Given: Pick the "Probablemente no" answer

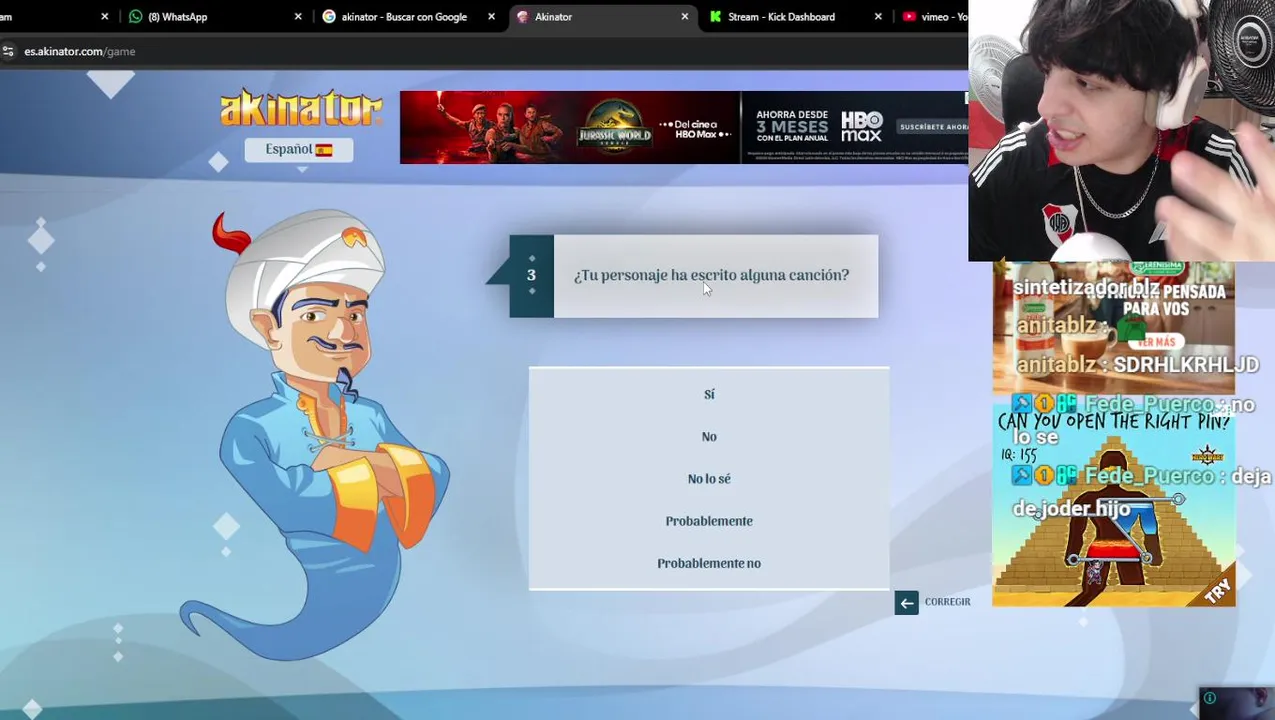Looking at the screenshot, I should coord(709,563).
